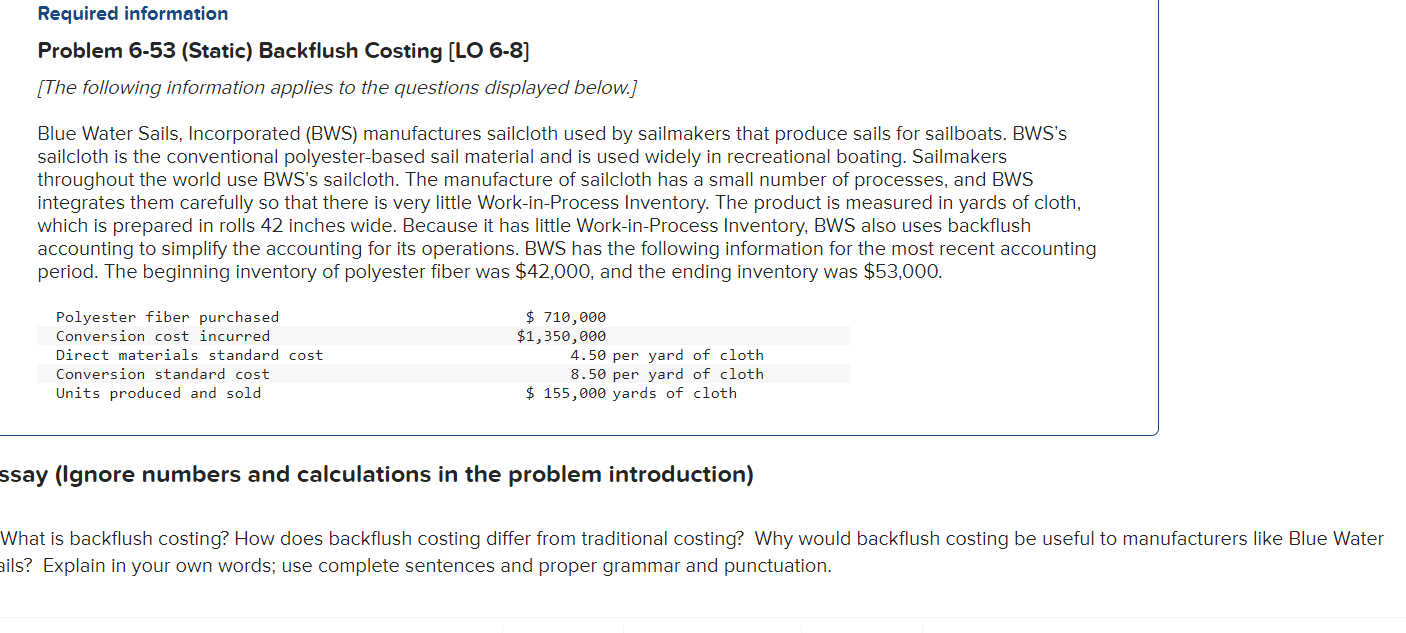Click the Essay "Ignore numbers and calculations" heading

pyautogui.click(x=377, y=474)
